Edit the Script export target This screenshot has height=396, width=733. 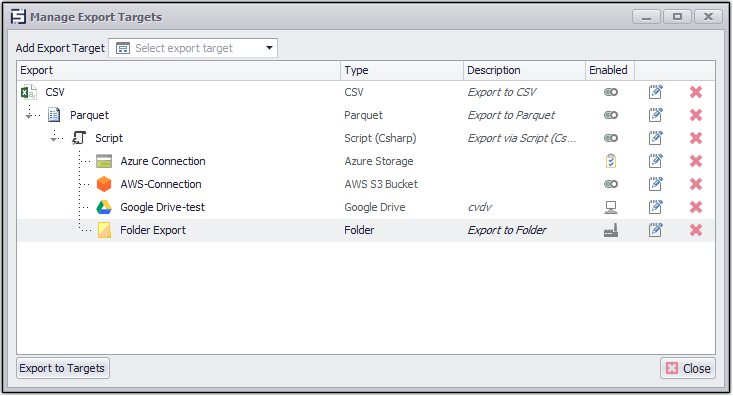coord(655,138)
